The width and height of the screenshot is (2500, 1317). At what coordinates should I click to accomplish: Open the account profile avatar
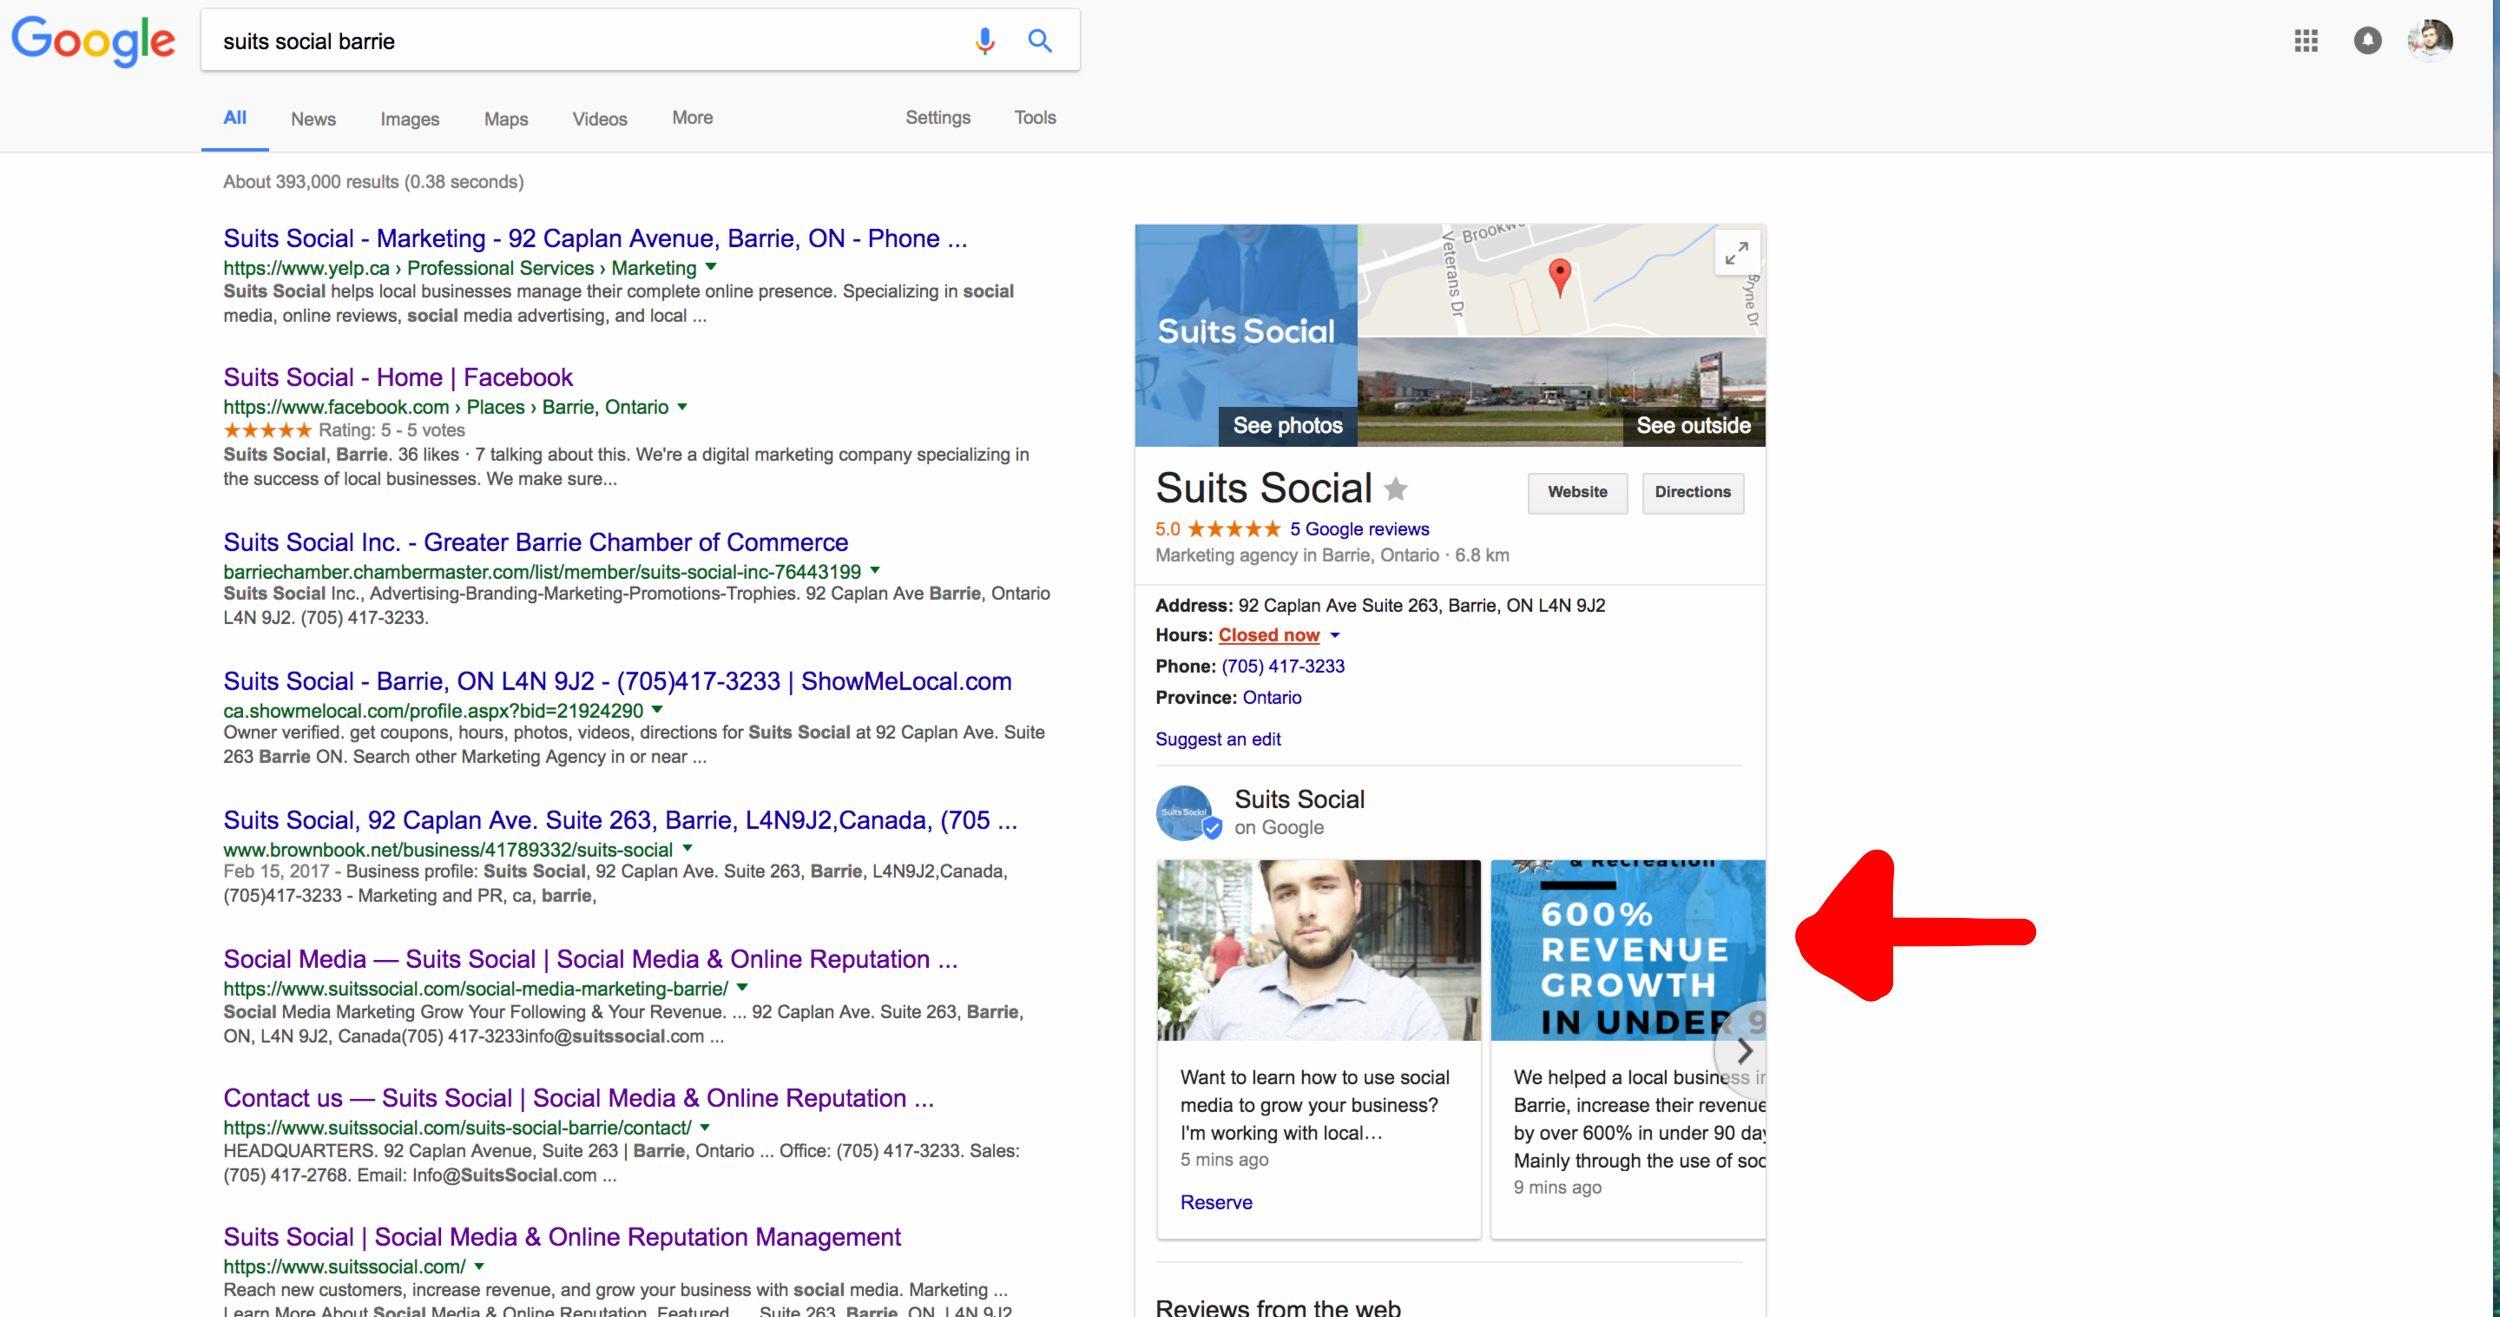coord(2431,41)
